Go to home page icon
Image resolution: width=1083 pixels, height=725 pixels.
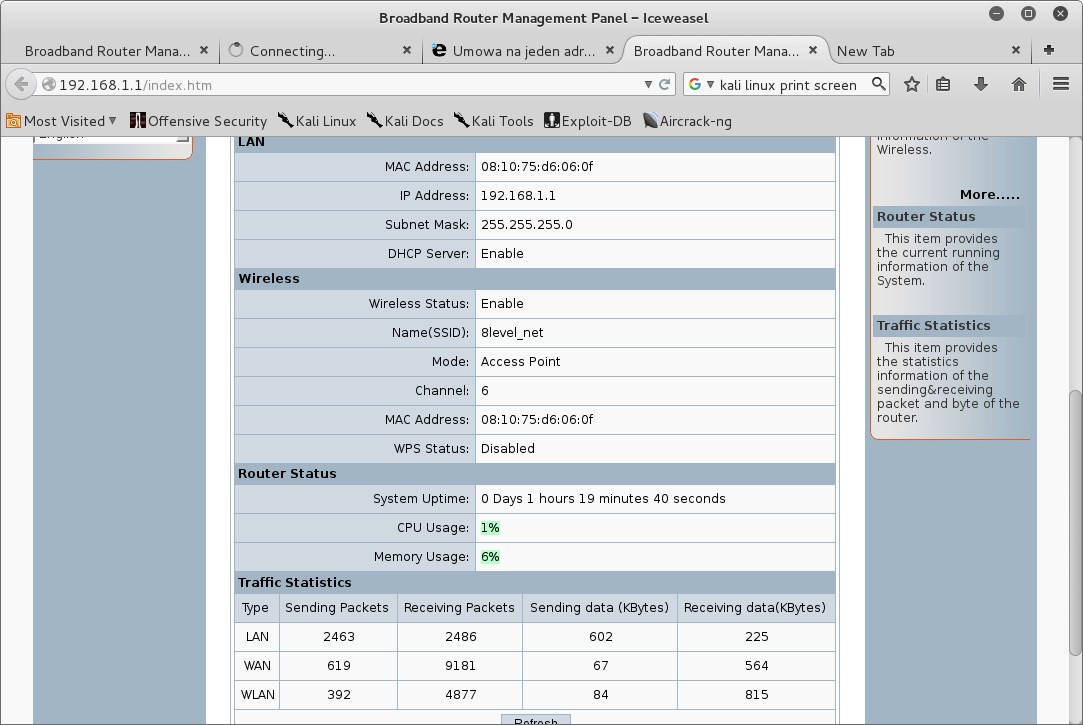(1019, 84)
